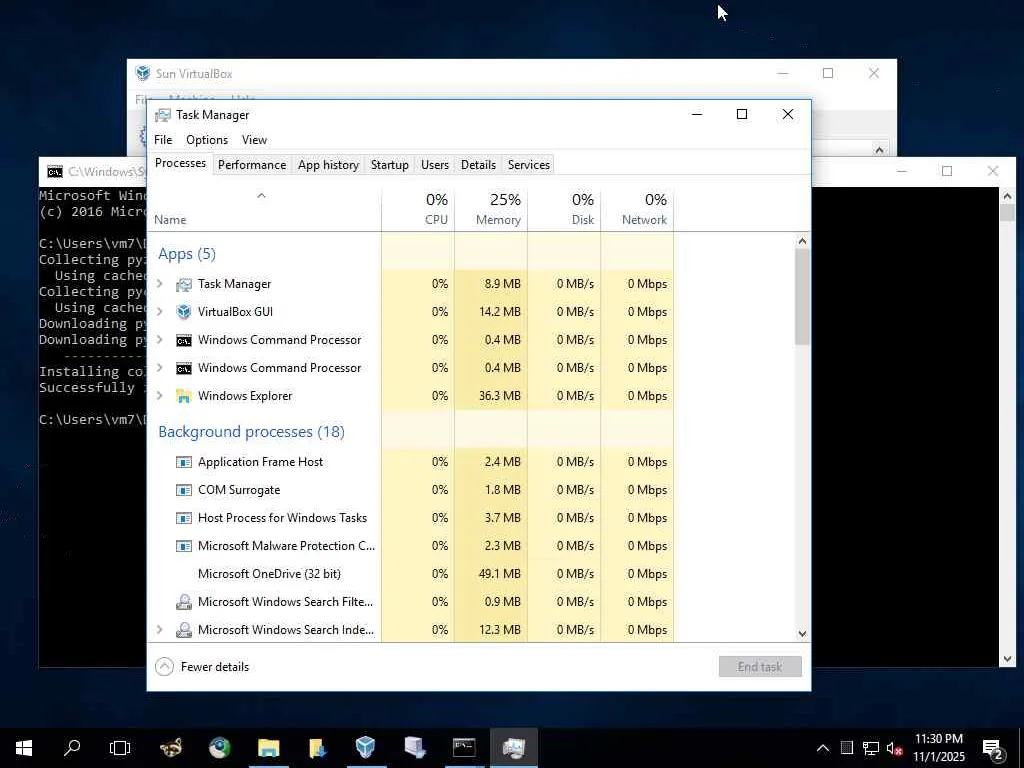This screenshot has width=1024, height=768.
Task: Collapse view with Fewer details
Action: 202,667
